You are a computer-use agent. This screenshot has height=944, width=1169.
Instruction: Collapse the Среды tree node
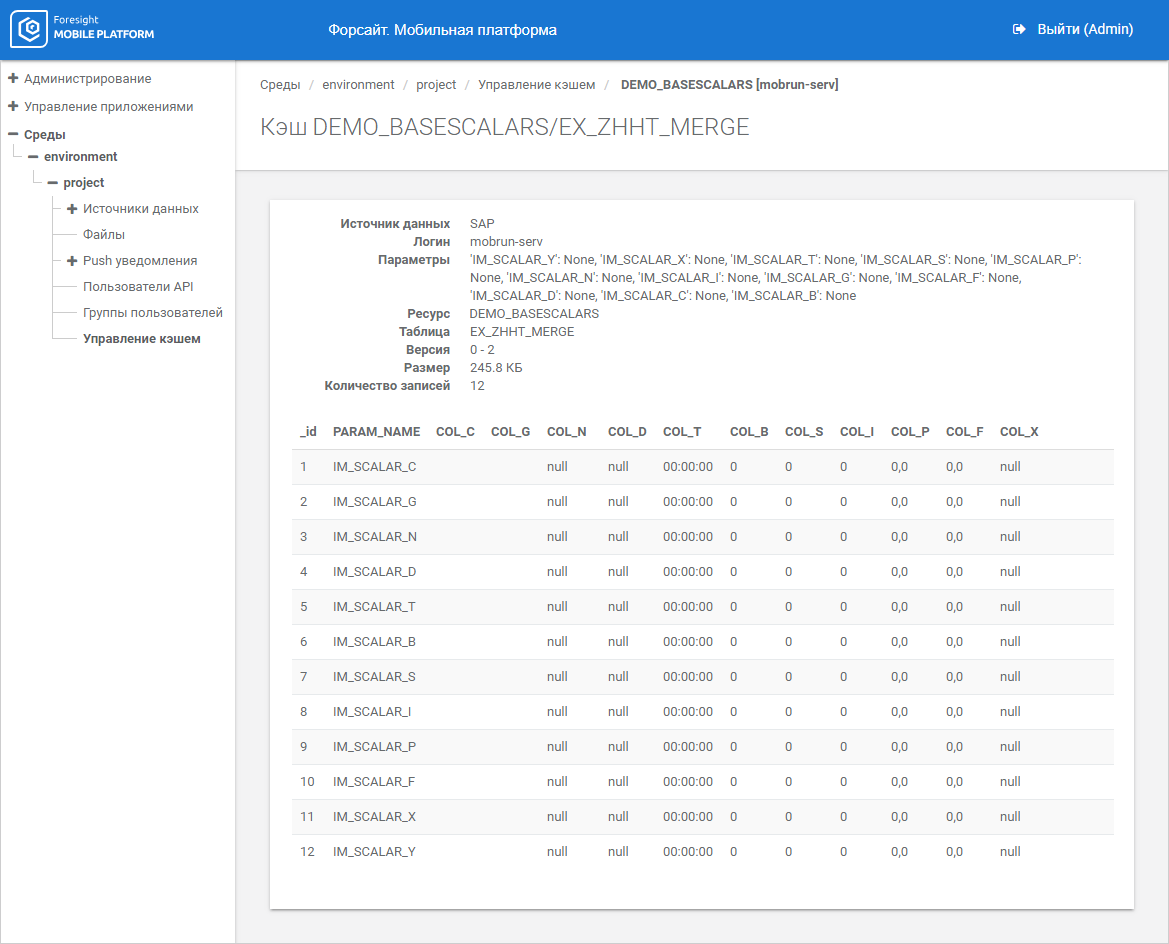coord(13,134)
